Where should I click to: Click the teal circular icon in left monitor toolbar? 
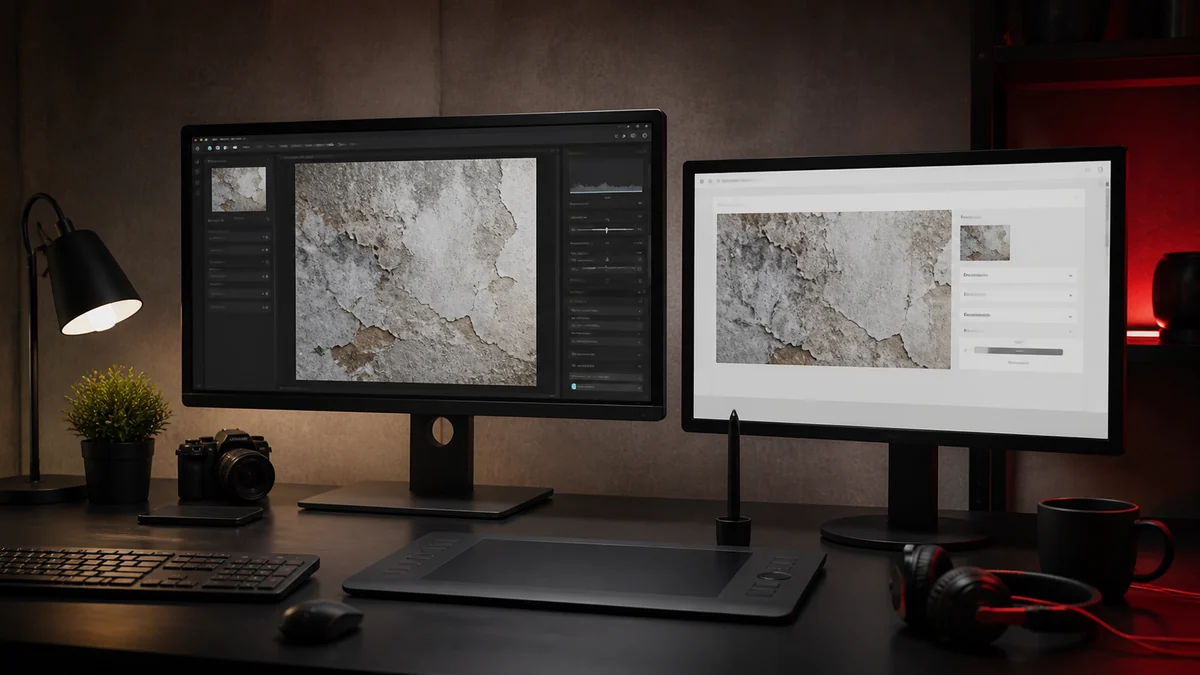point(210,148)
